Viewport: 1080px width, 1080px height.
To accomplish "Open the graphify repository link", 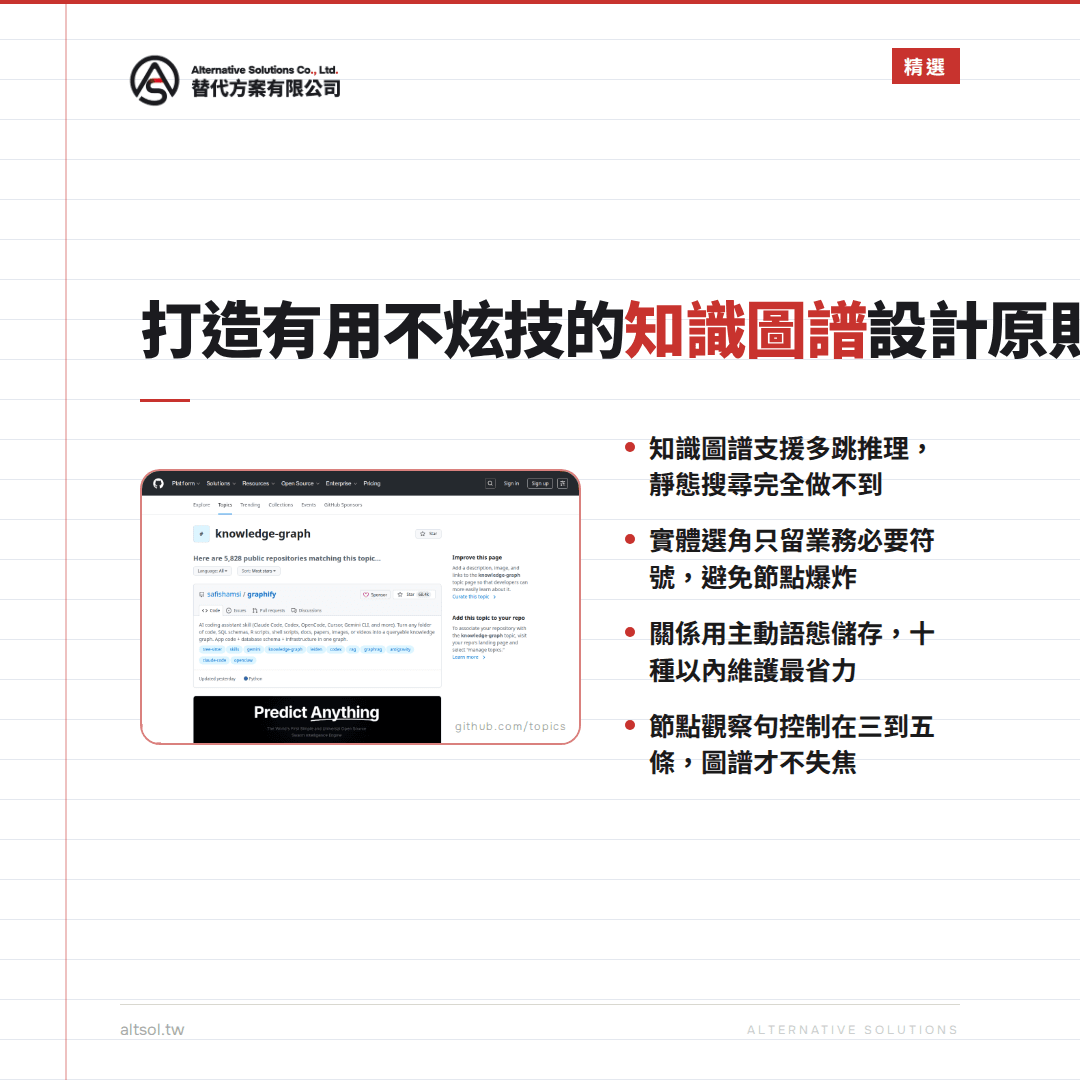I will click(x=262, y=594).
